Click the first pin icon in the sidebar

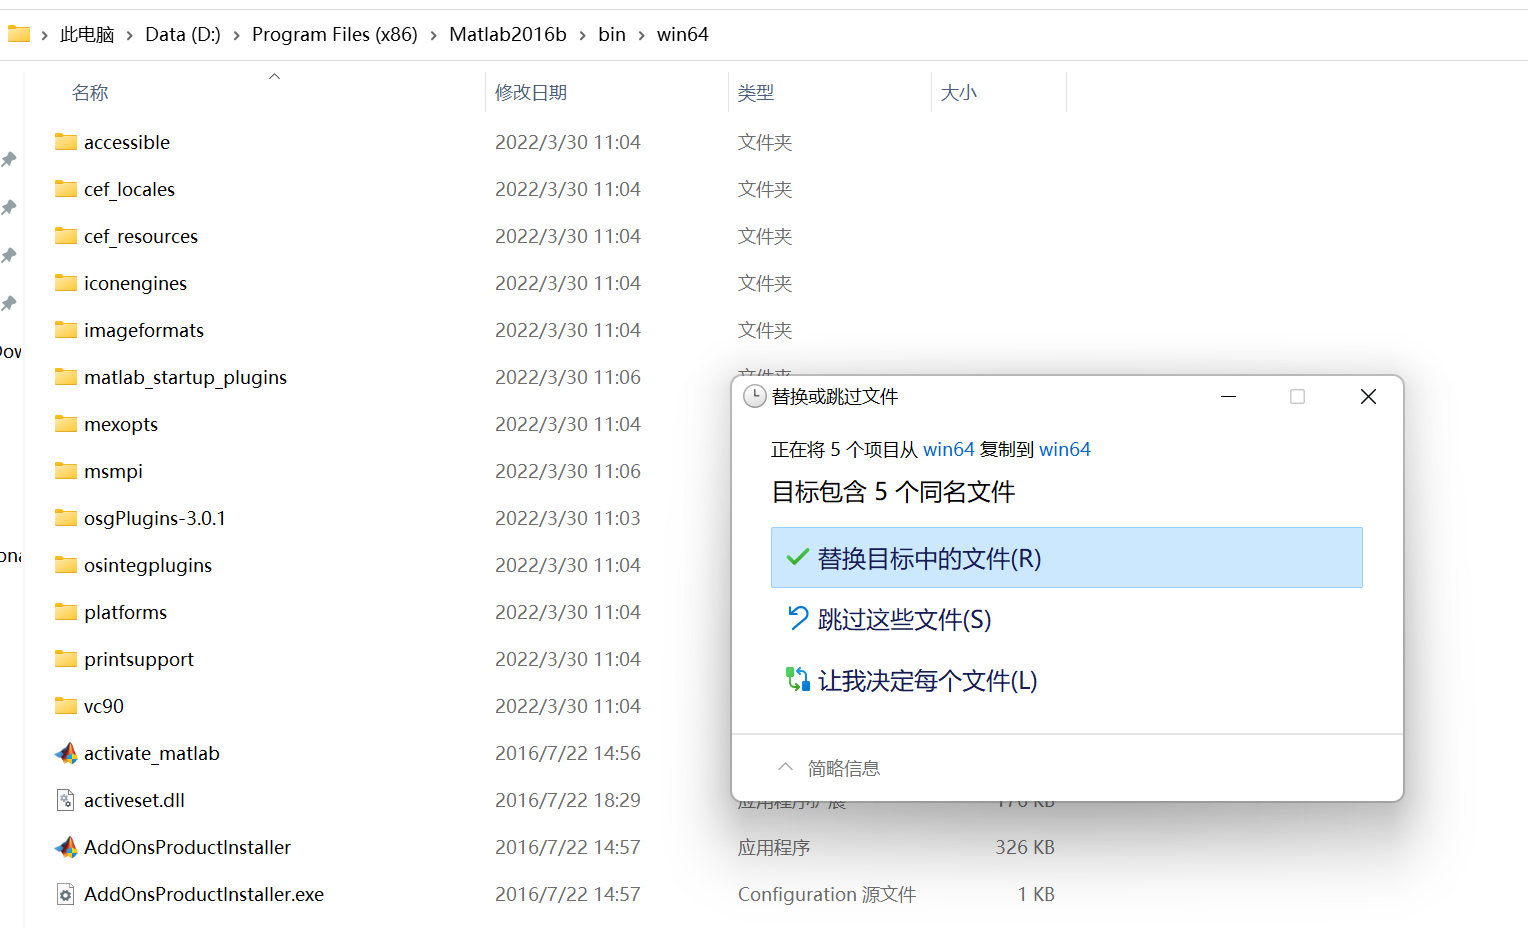click(9, 159)
